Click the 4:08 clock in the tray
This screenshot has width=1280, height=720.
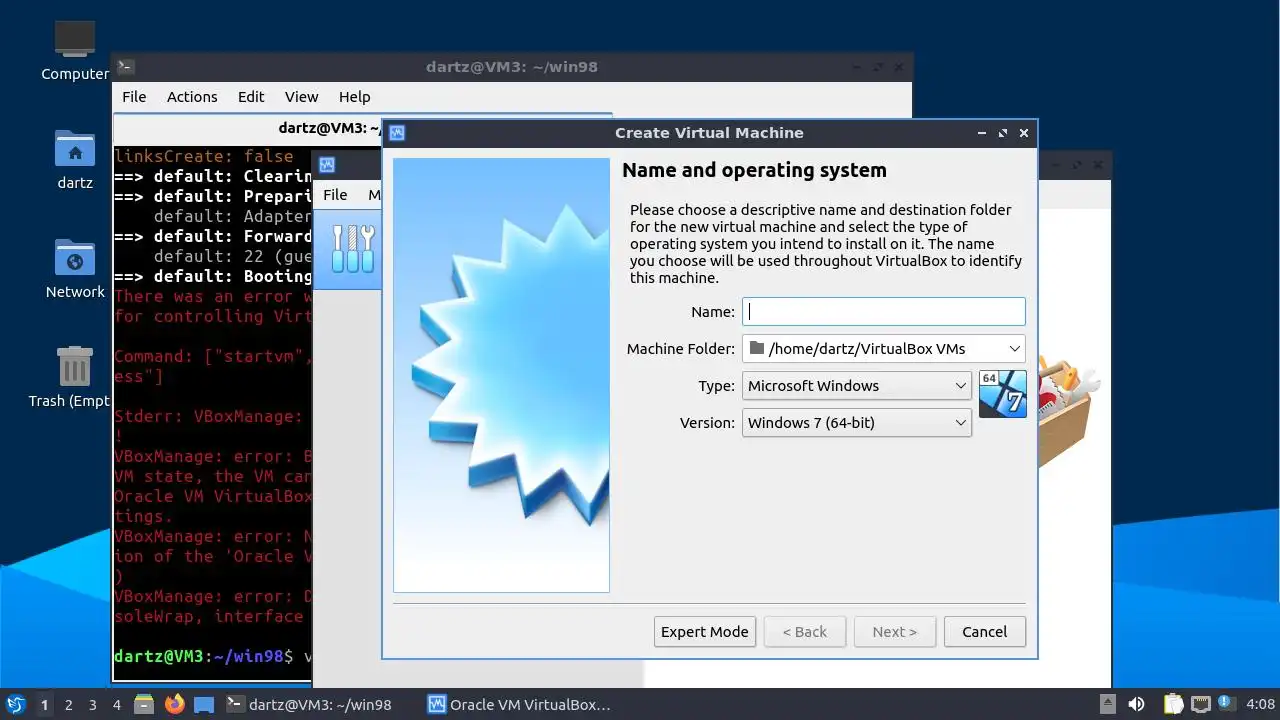click(1261, 704)
